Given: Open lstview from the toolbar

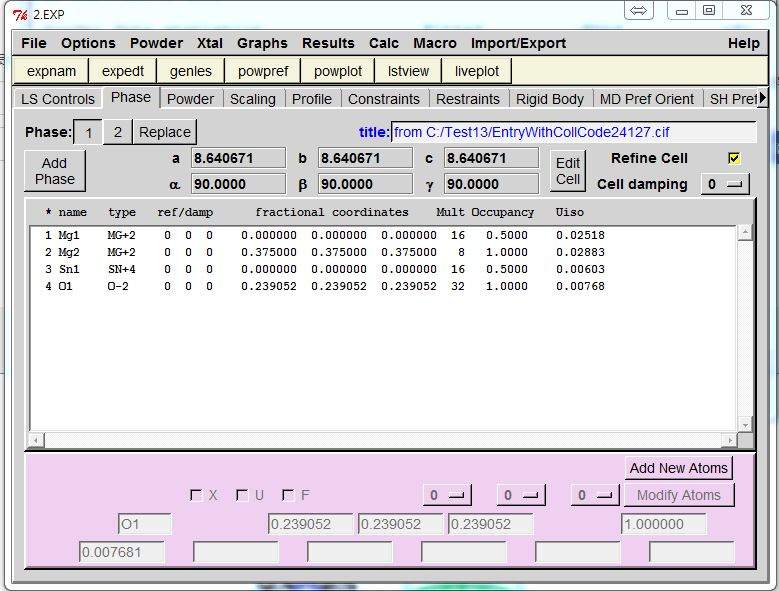Looking at the screenshot, I should [x=408, y=71].
